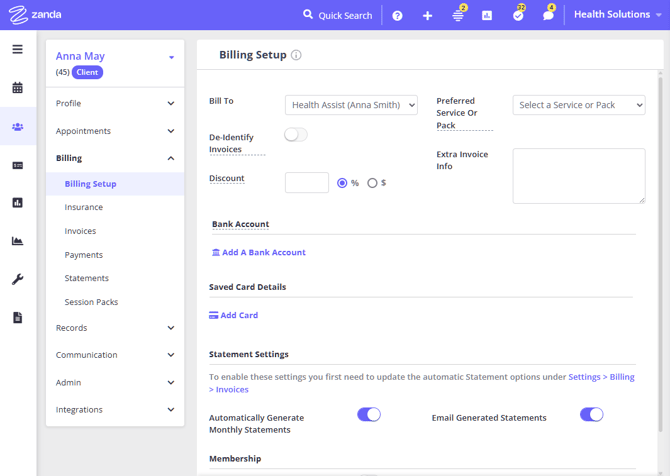Open the calendar icon in sidebar

point(17,88)
